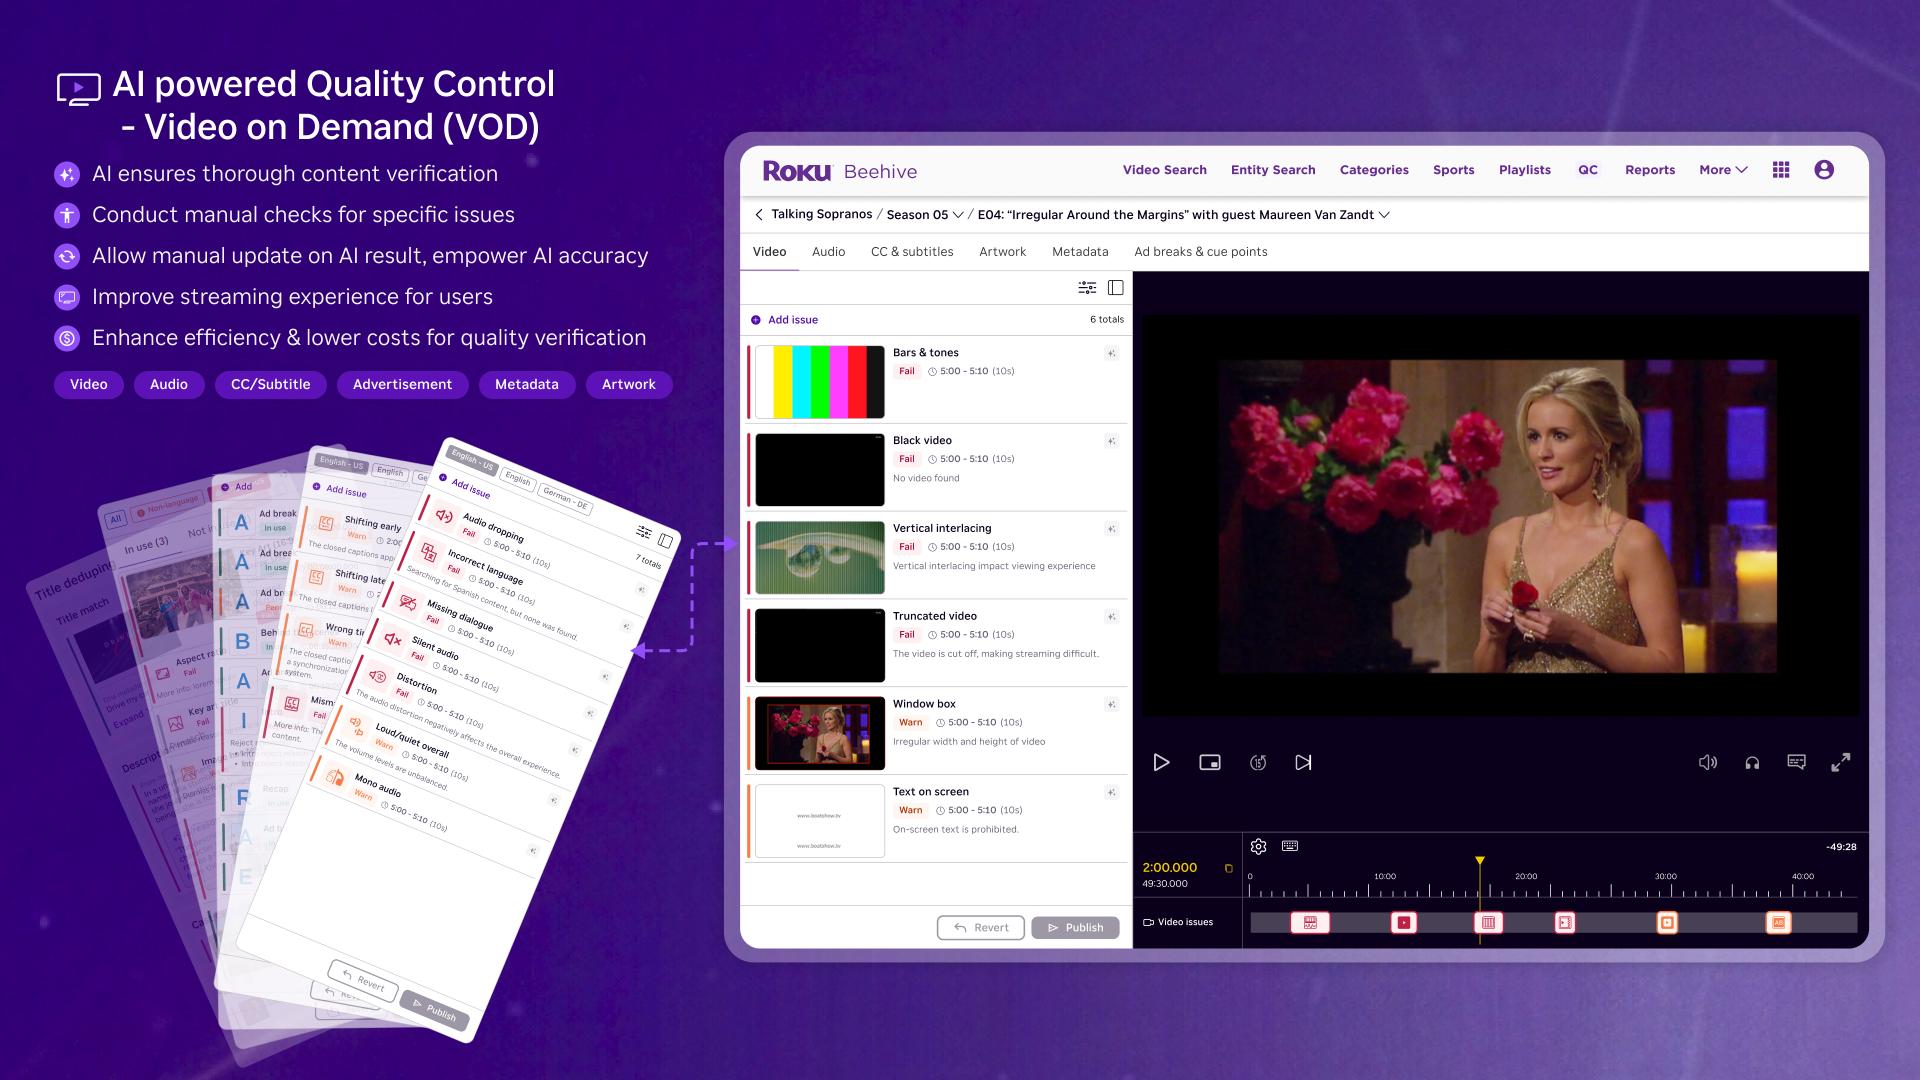Screen dimensions: 1920x1080
Task: Open the apps grid icon in the header
Action: [x=1781, y=170]
